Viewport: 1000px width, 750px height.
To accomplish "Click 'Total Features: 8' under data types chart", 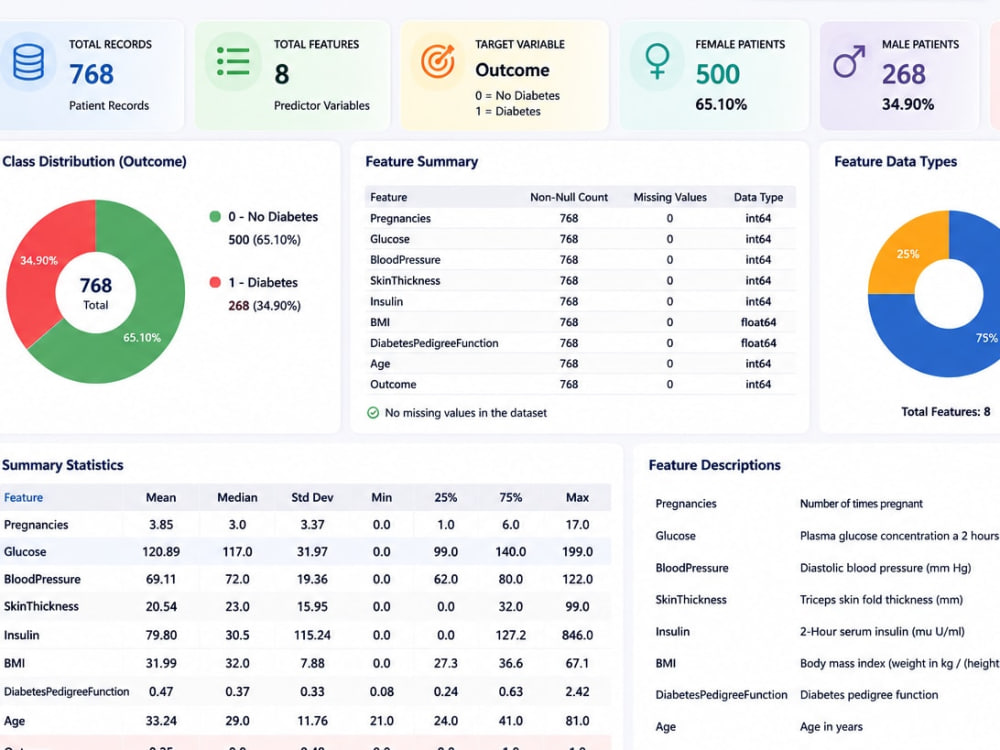I will coord(946,412).
